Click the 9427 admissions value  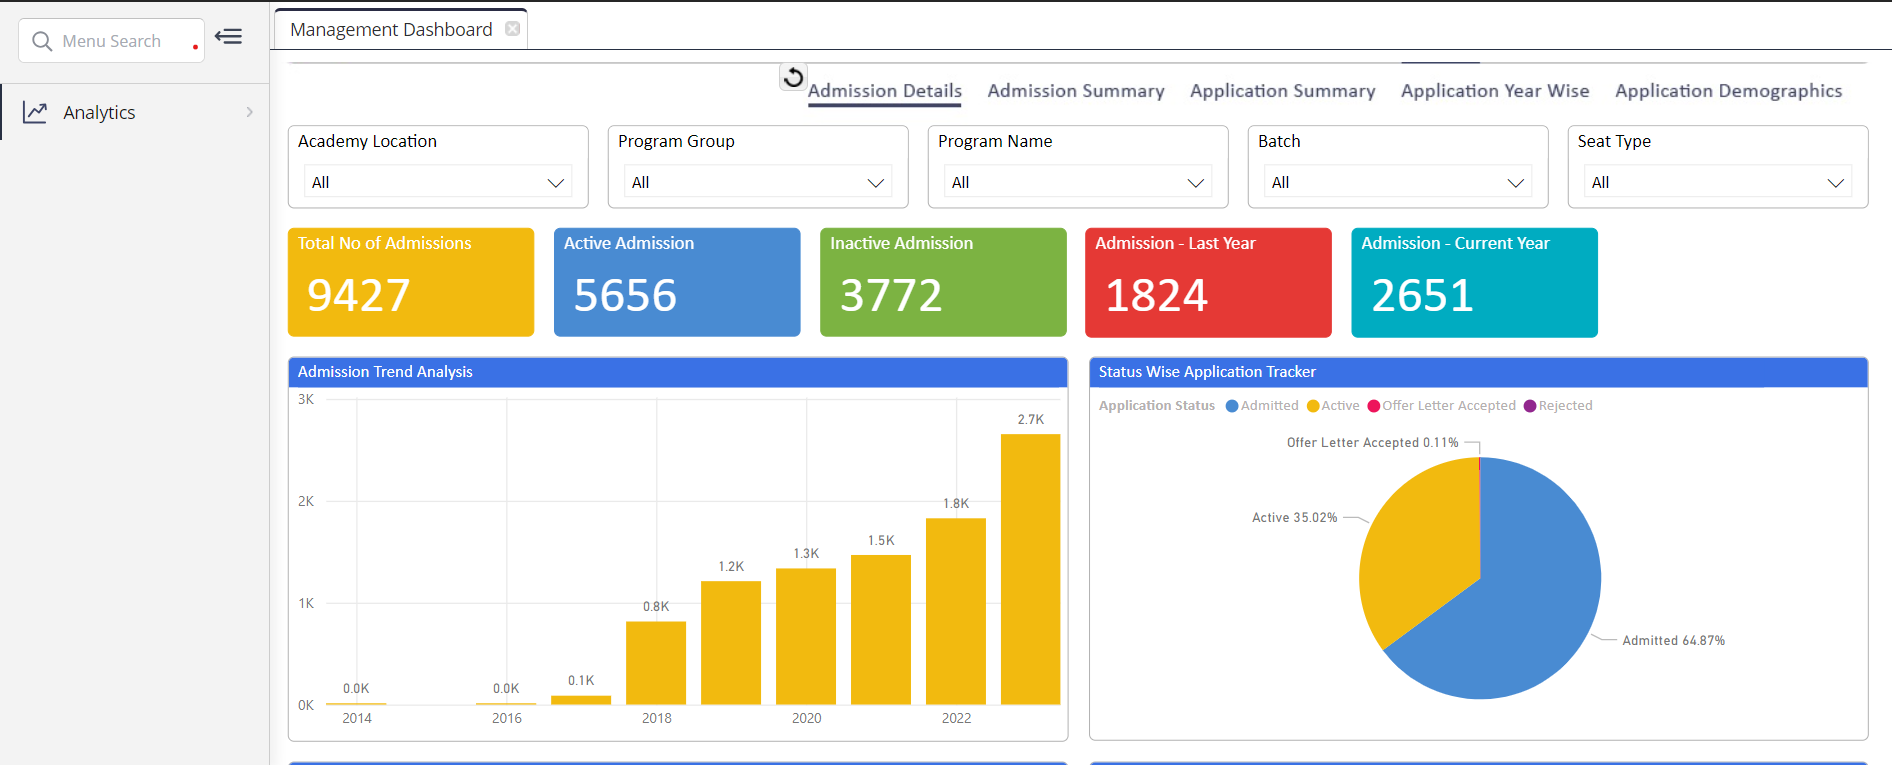[x=359, y=296]
